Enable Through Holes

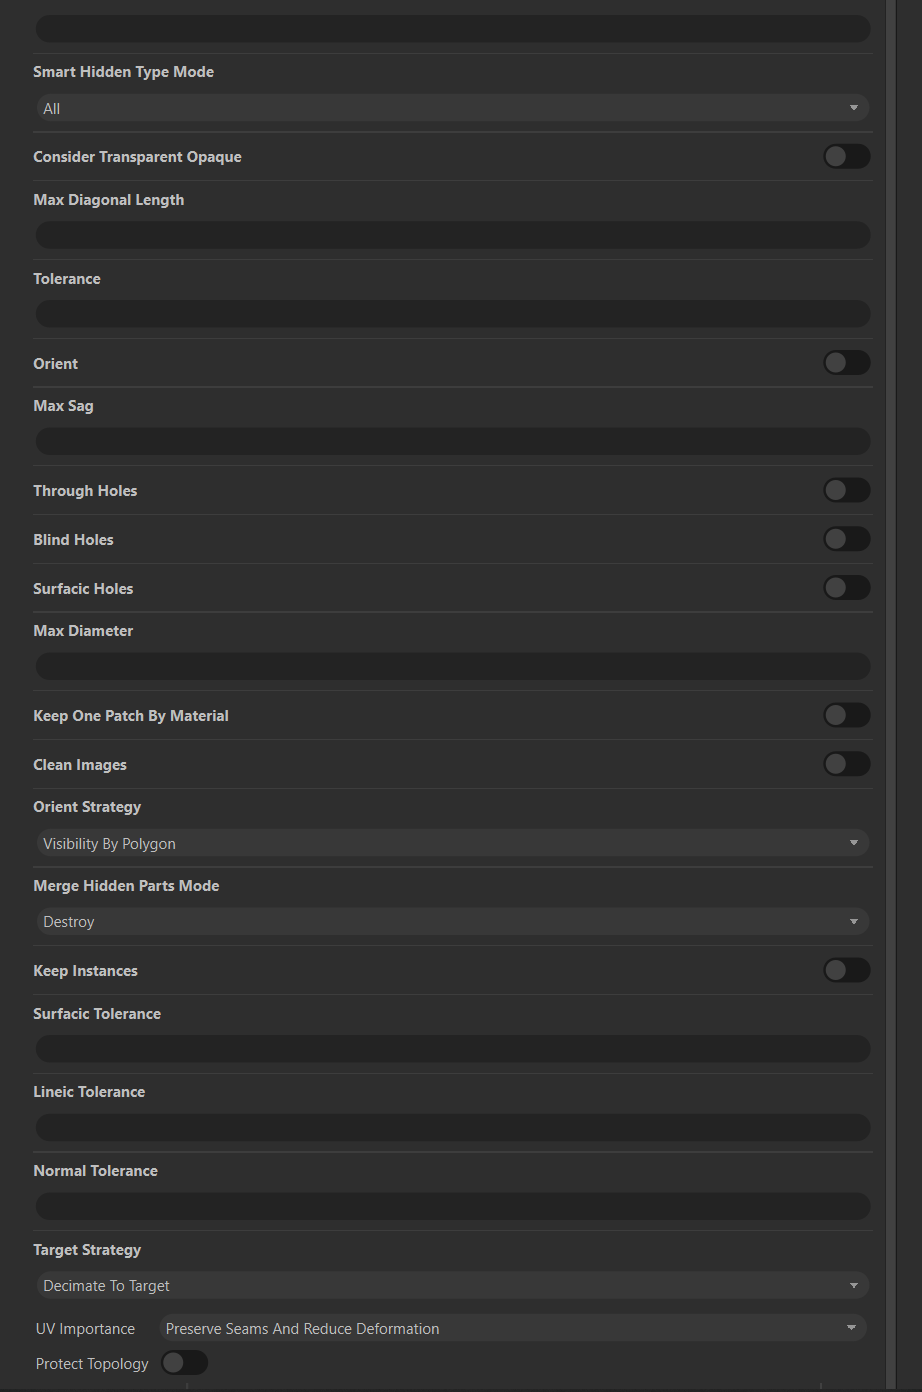coord(846,490)
